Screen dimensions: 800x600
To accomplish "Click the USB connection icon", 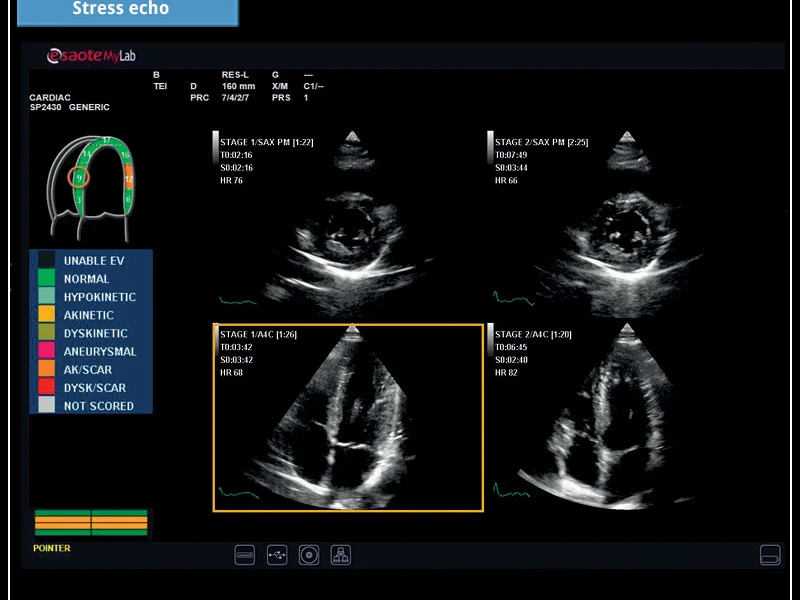I will tap(277, 555).
